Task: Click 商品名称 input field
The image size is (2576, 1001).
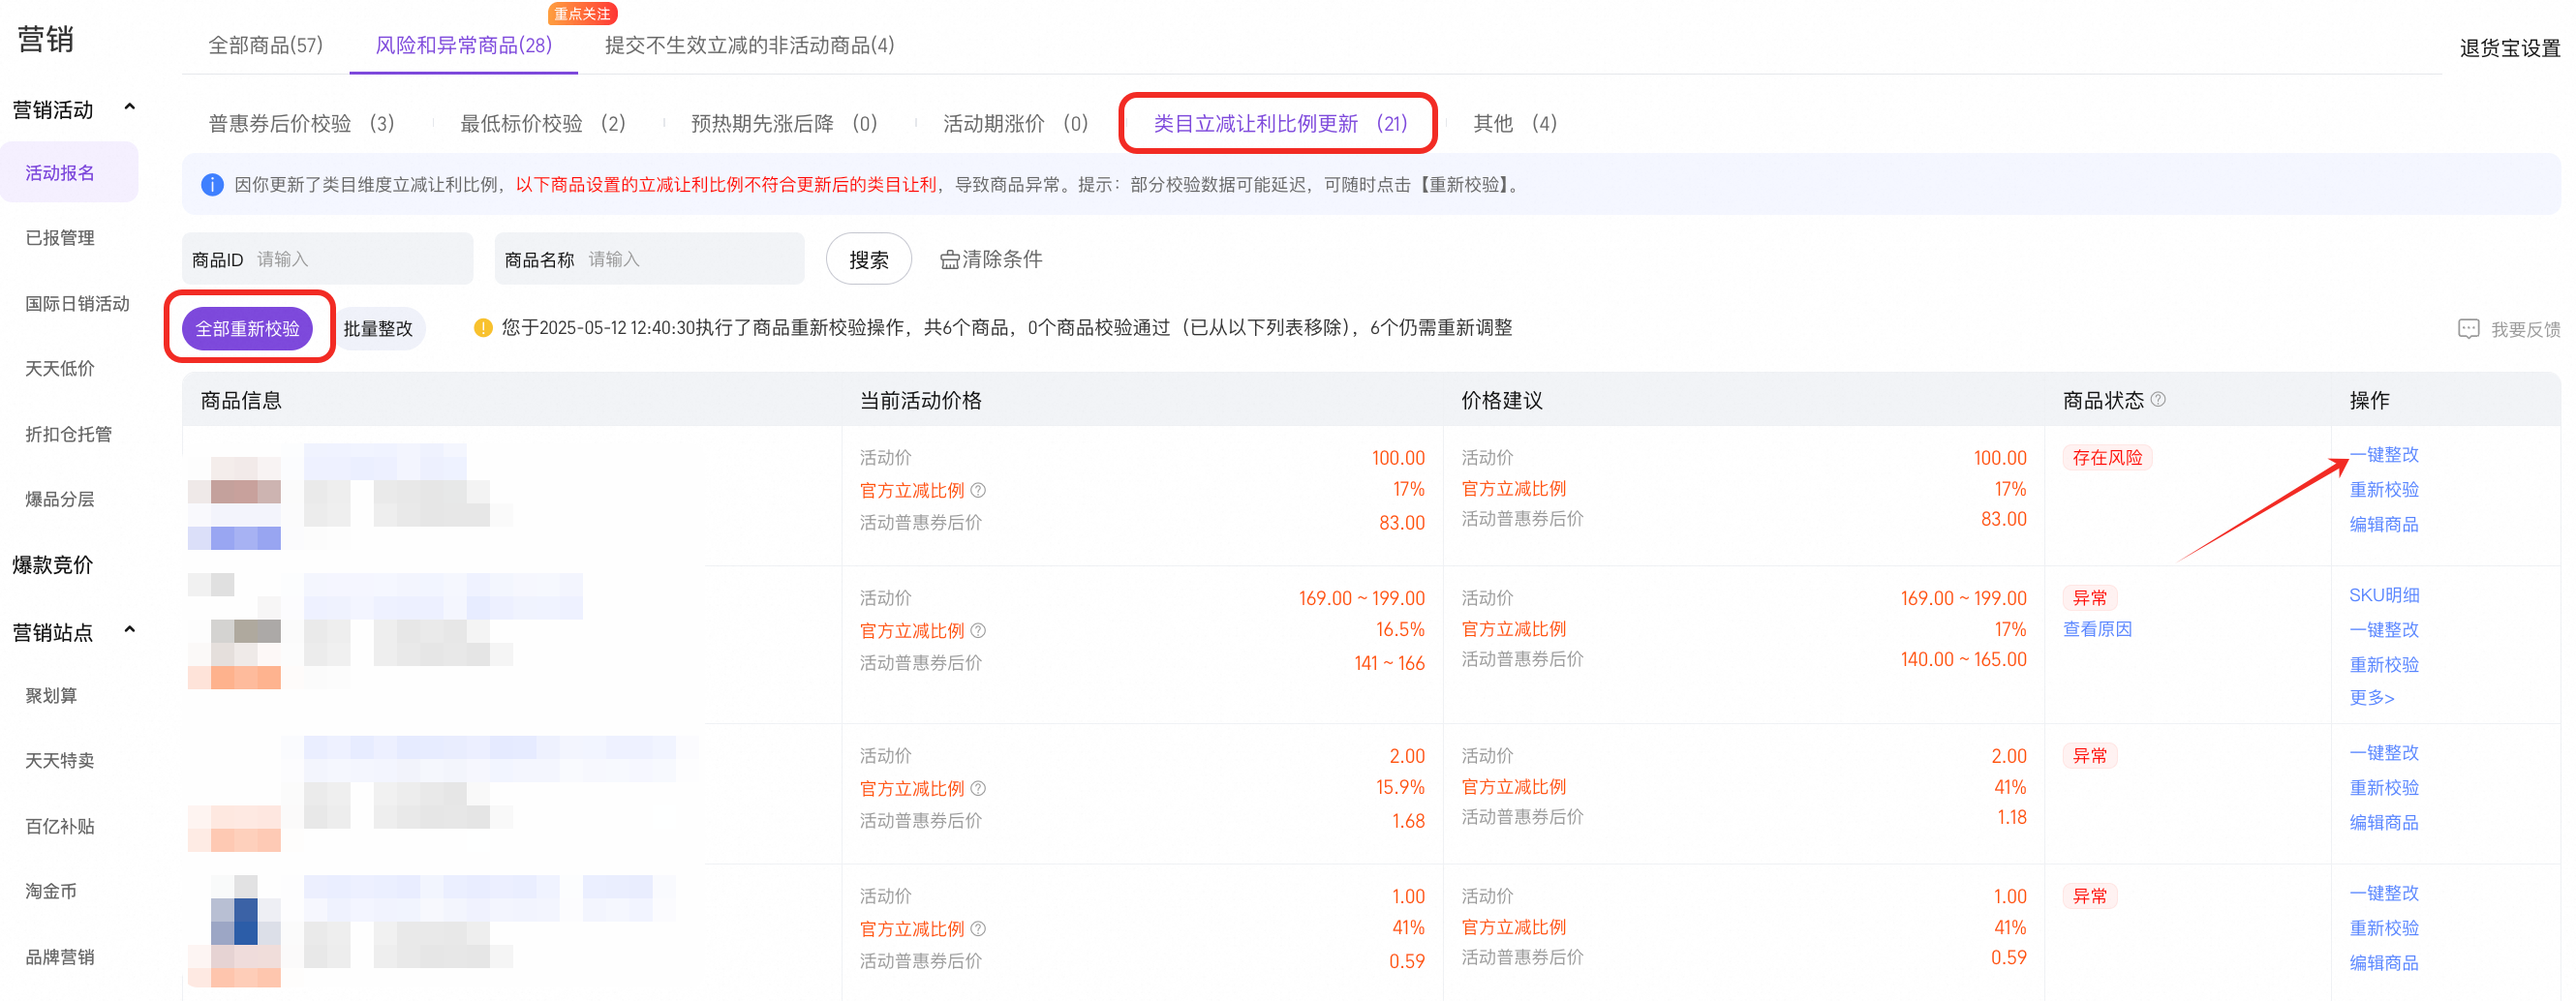Action: (649, 259)
